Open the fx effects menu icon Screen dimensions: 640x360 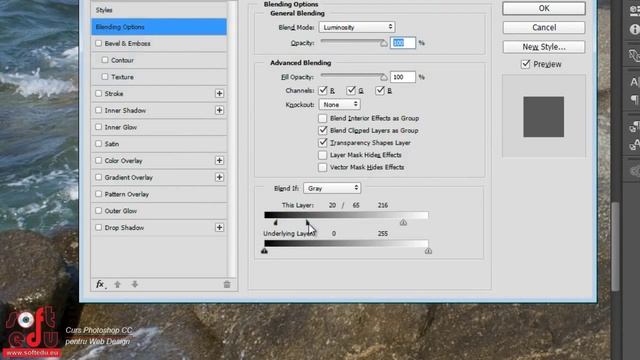click(100, 284)
